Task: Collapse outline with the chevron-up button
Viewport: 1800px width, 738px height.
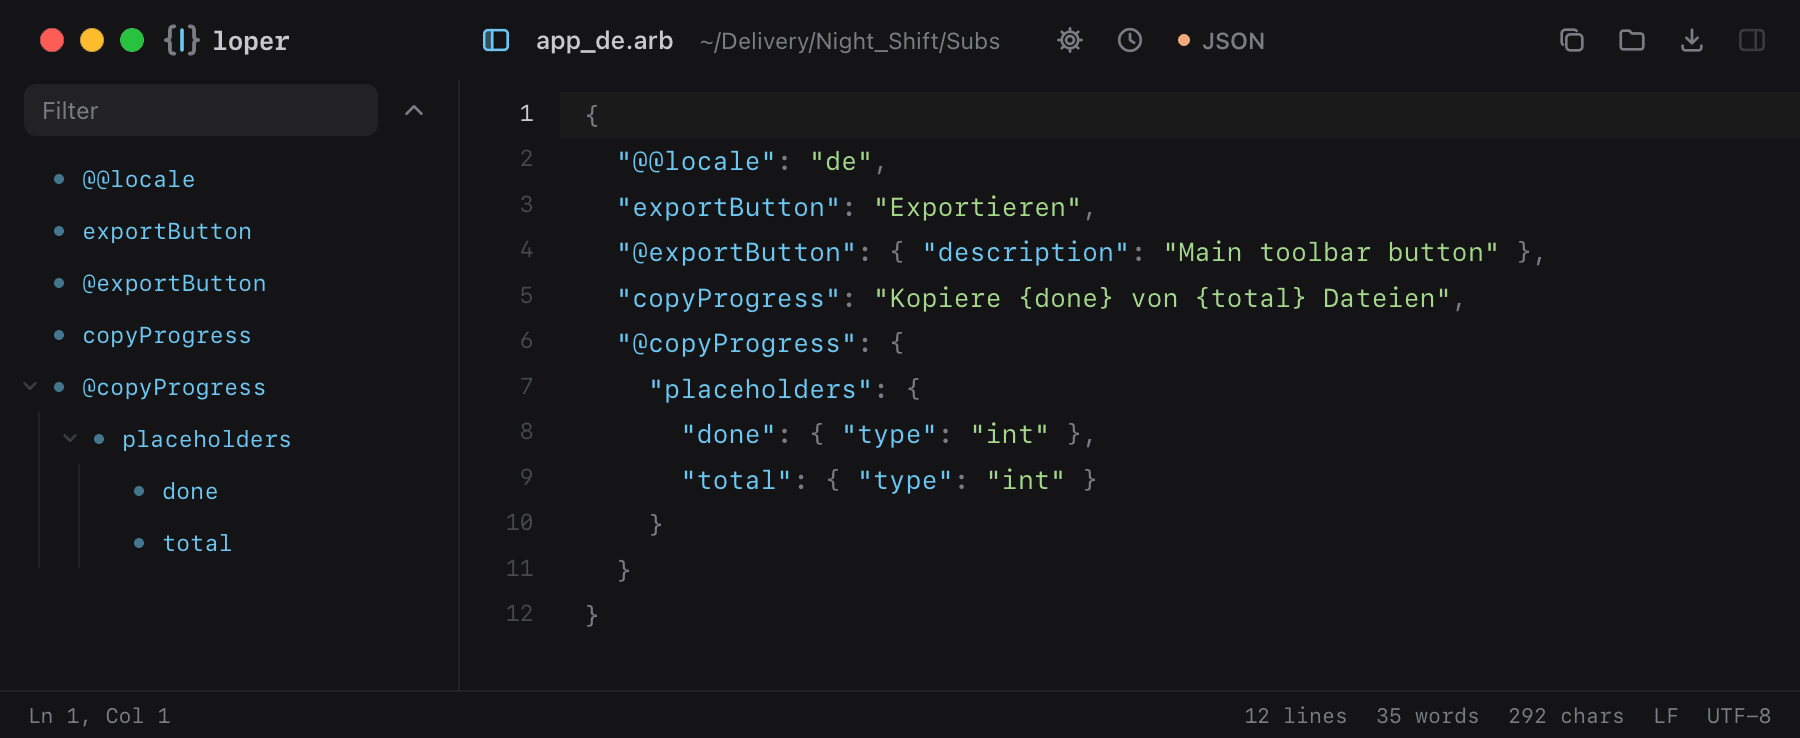Action: pos(414,110)
